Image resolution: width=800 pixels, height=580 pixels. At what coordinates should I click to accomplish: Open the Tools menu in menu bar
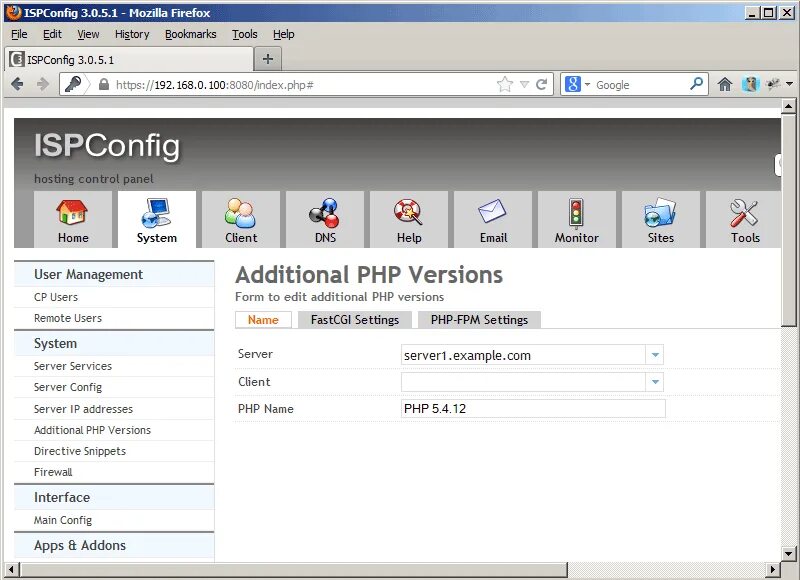[245, 34]
